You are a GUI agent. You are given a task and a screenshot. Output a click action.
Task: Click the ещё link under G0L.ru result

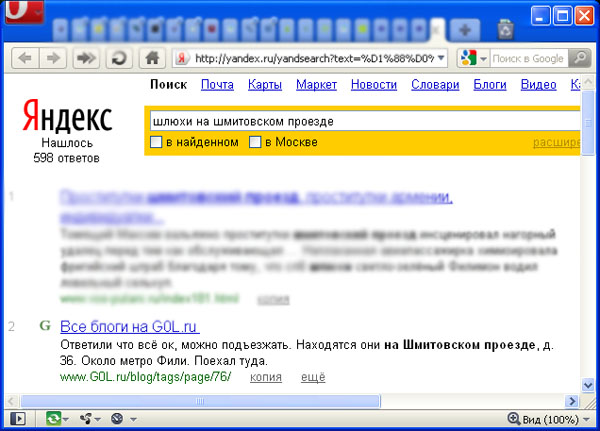313,377
